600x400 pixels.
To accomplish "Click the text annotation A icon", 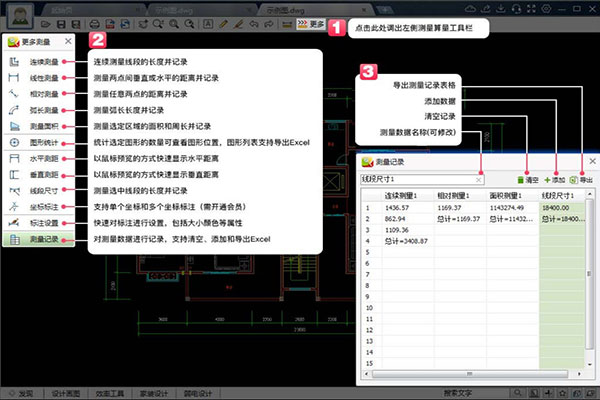I will (208, 24).
